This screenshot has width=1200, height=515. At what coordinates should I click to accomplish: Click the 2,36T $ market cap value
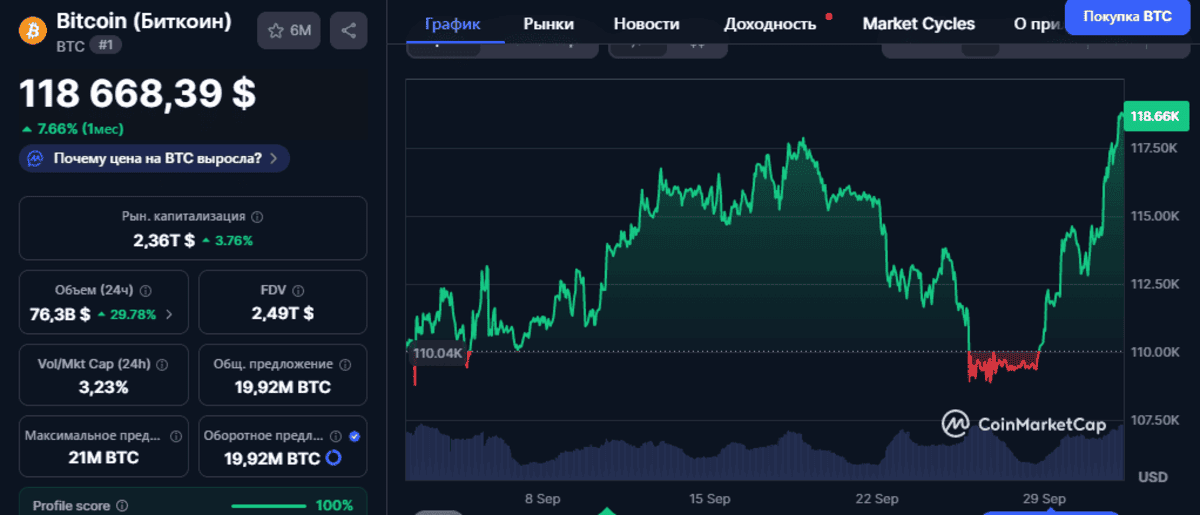[164, 240]
